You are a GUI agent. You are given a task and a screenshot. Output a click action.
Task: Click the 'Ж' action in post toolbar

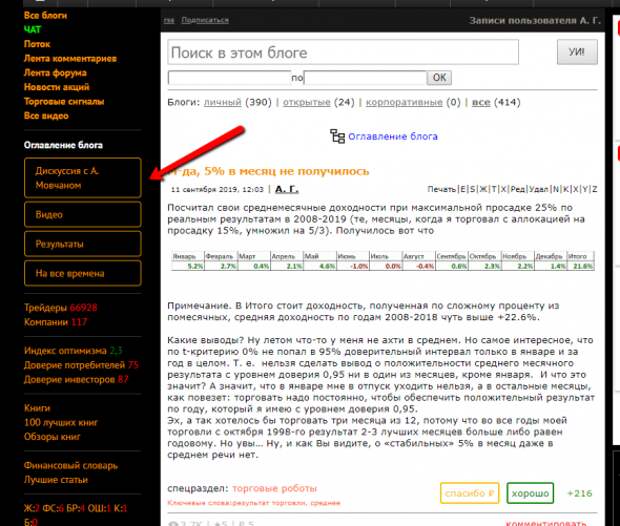pyautogui.click(x=483, y=189)
